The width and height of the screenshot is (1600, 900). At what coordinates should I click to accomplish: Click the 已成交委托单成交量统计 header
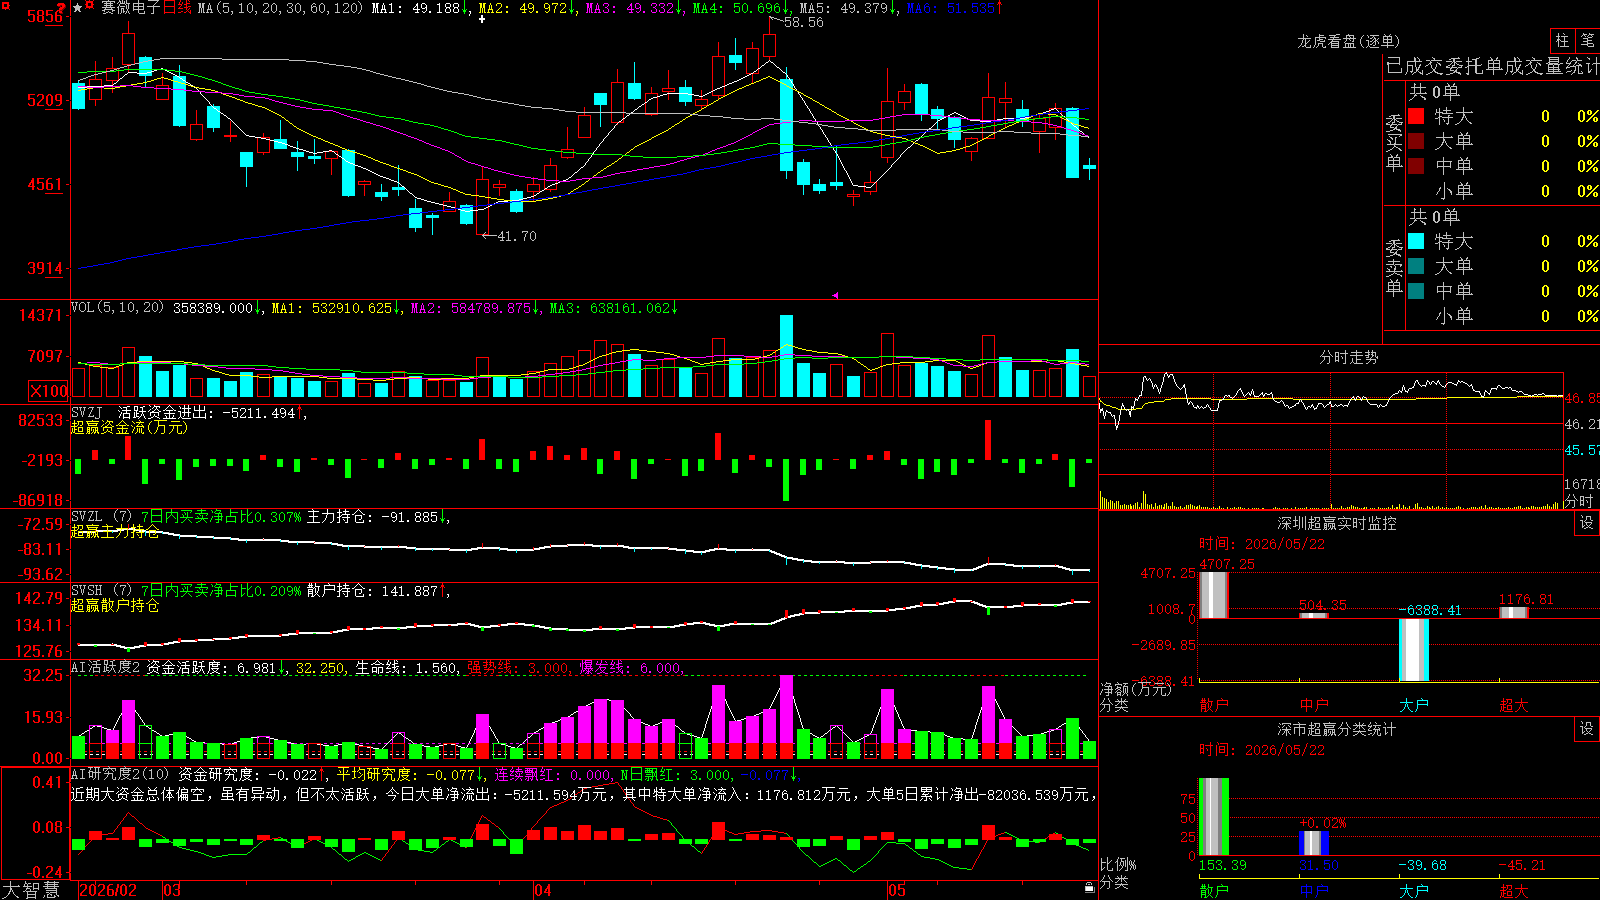(x=1492, y=66)
